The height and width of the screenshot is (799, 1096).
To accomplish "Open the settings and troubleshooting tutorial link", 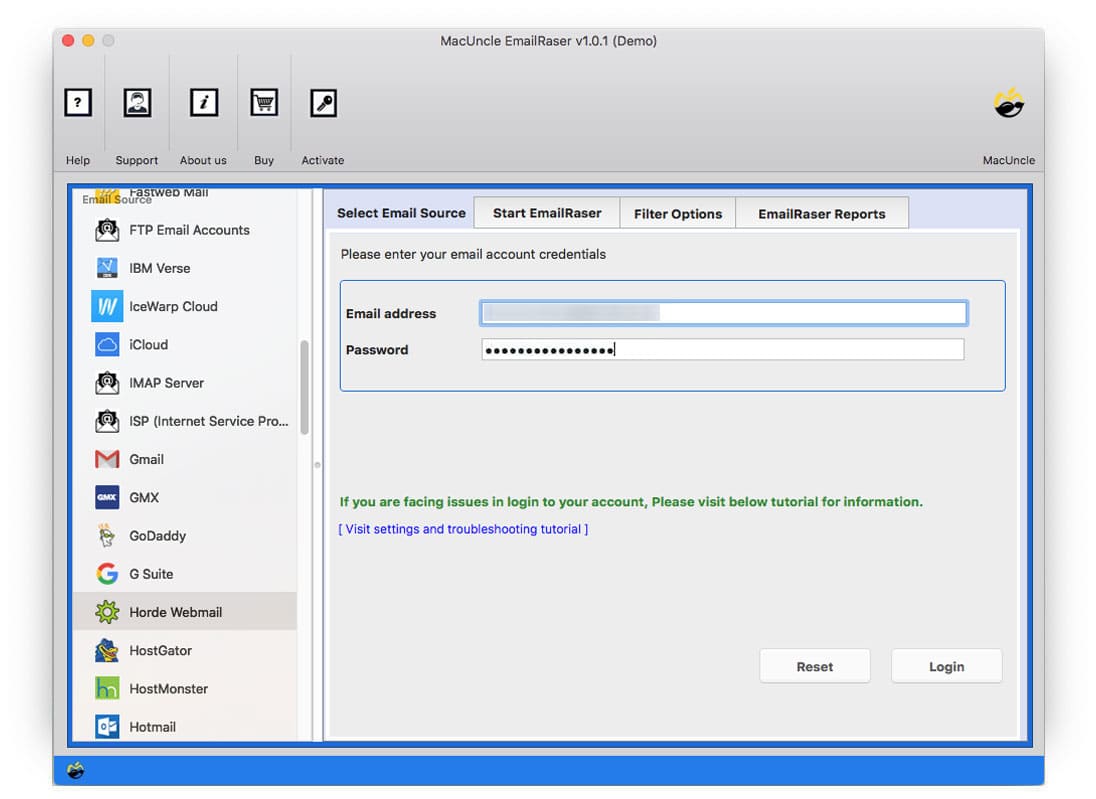I will 463,529.
